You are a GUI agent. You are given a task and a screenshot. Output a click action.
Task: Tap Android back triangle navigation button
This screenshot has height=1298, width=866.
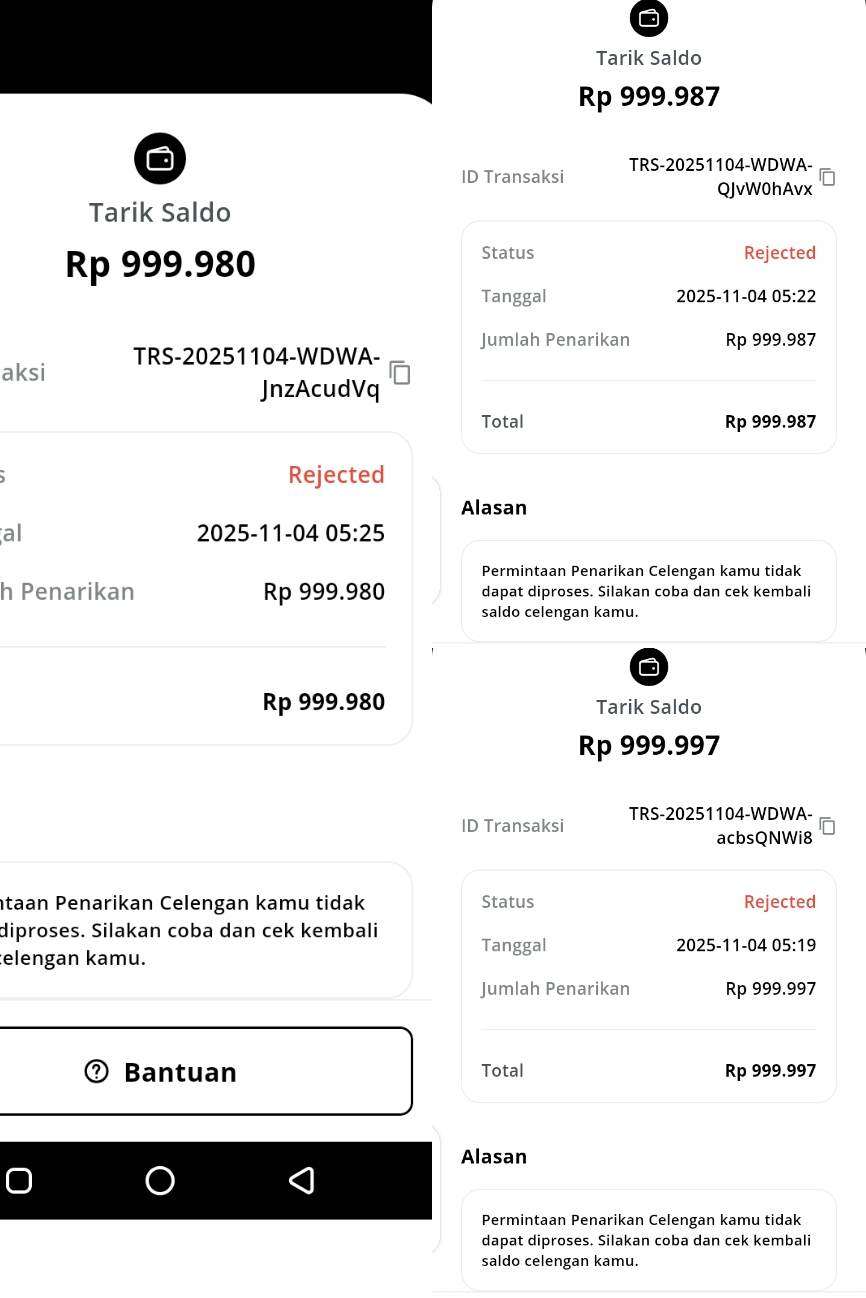coord(299,1181)
